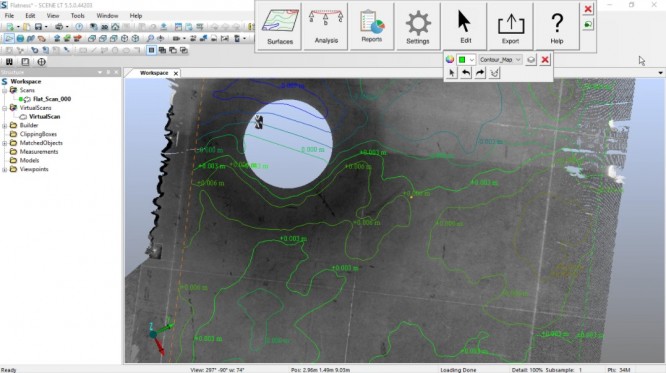Screen dimensions: 666x373
Task: Open the Analysis tool
Action: click(326, 27)
